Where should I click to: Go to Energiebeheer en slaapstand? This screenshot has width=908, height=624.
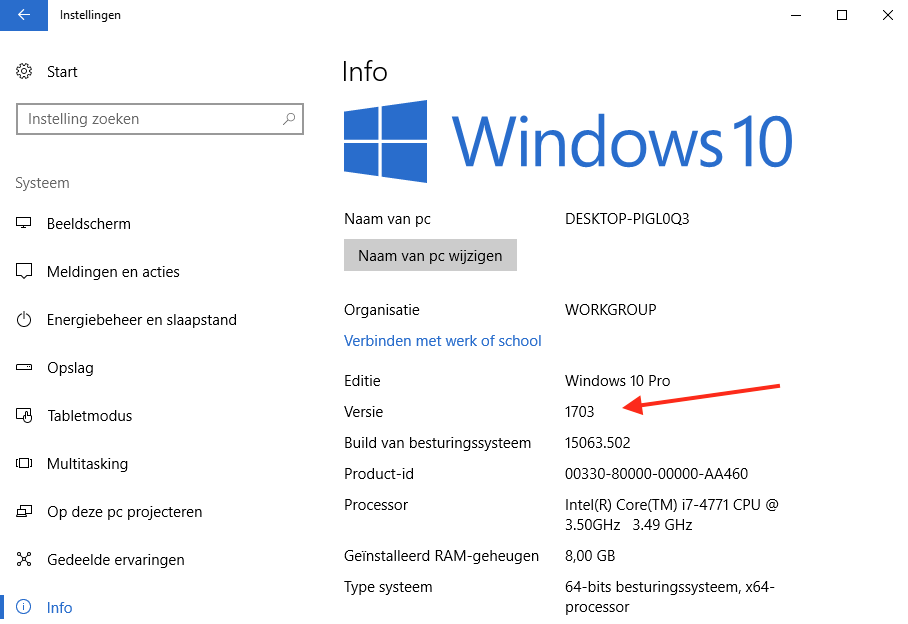[141, 320]
